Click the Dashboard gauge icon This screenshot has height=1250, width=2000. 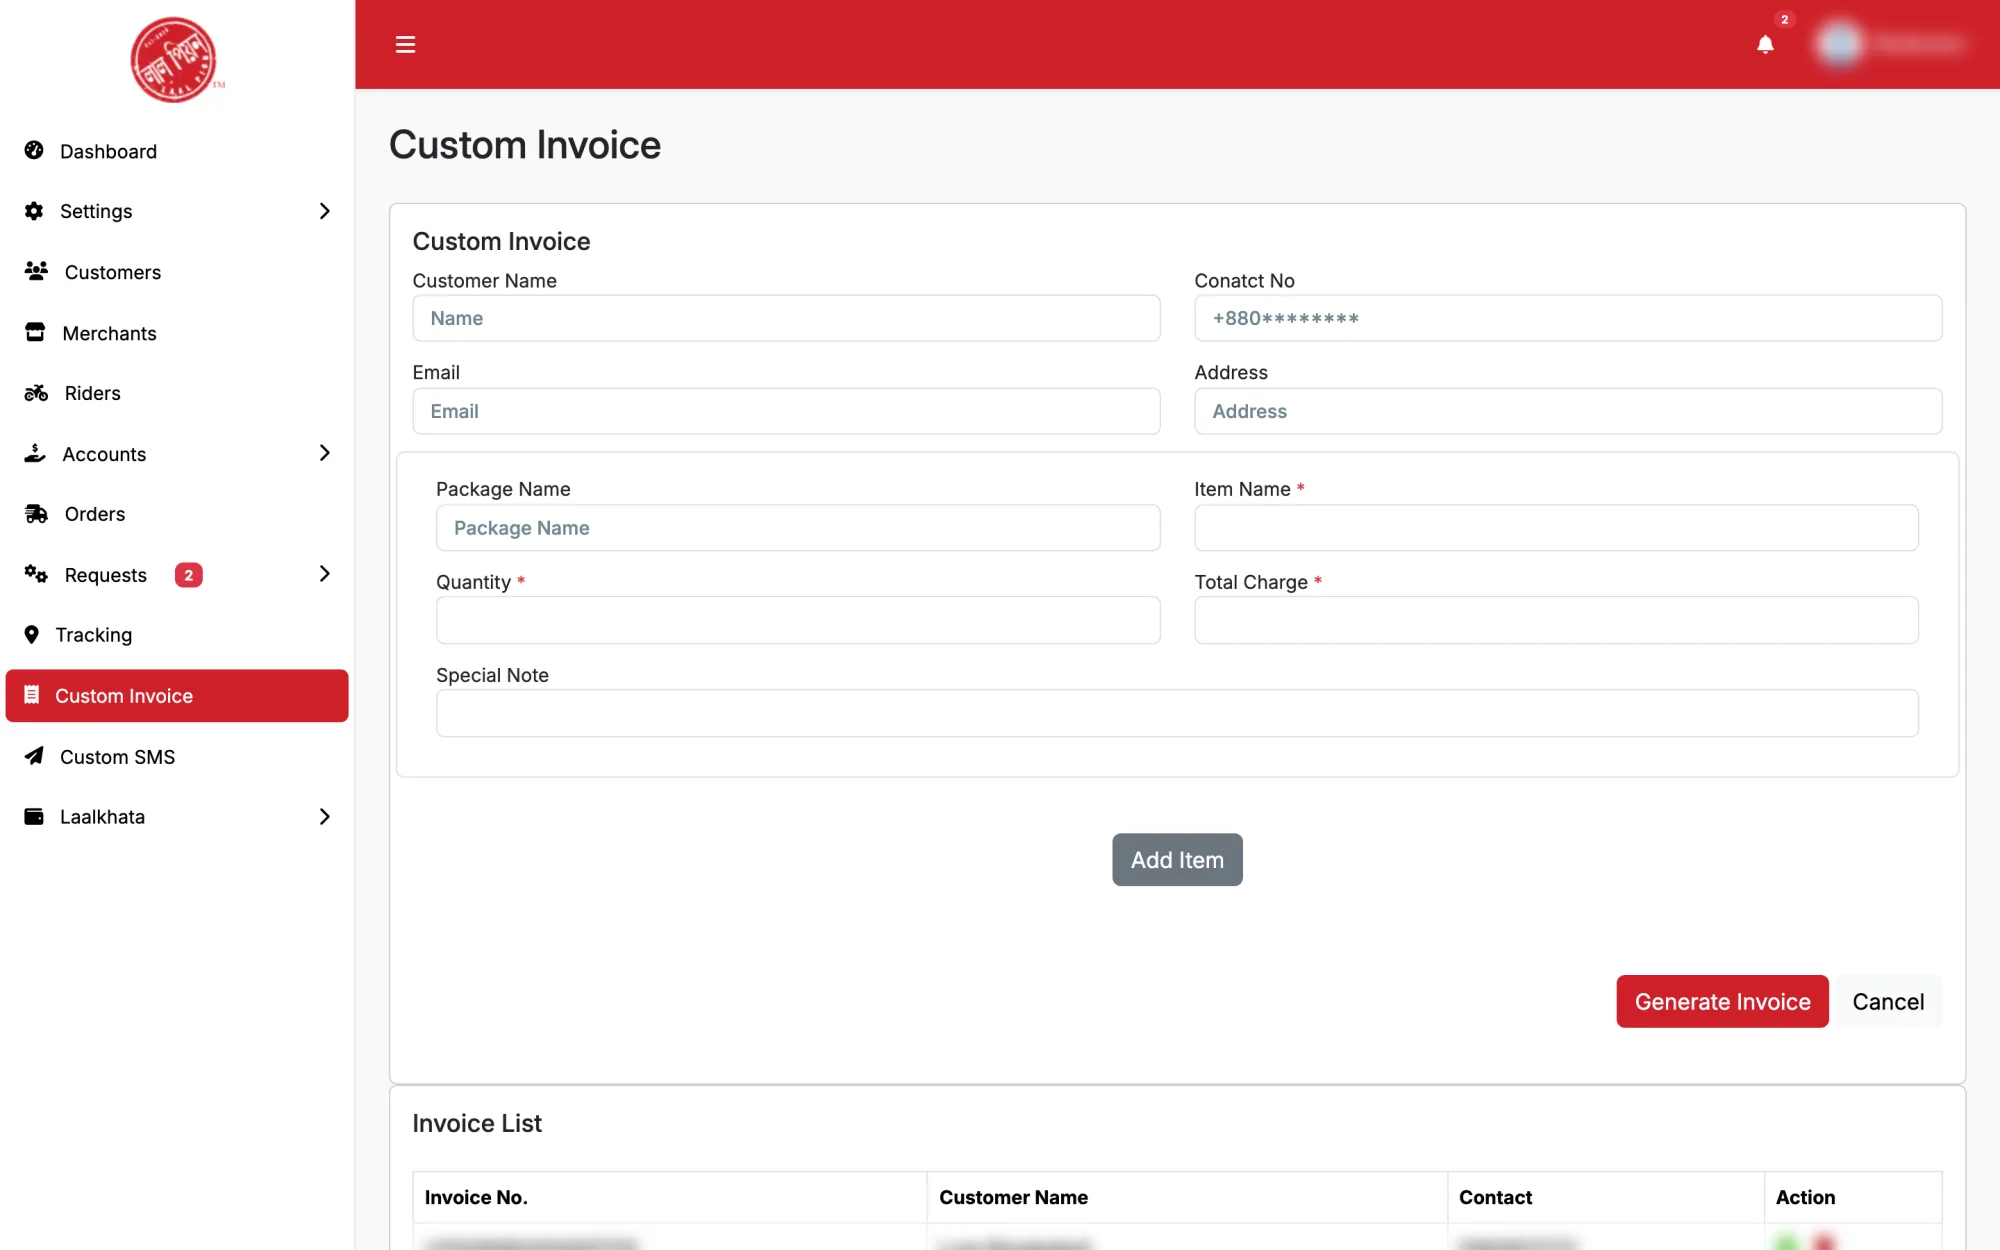[34, 150]
